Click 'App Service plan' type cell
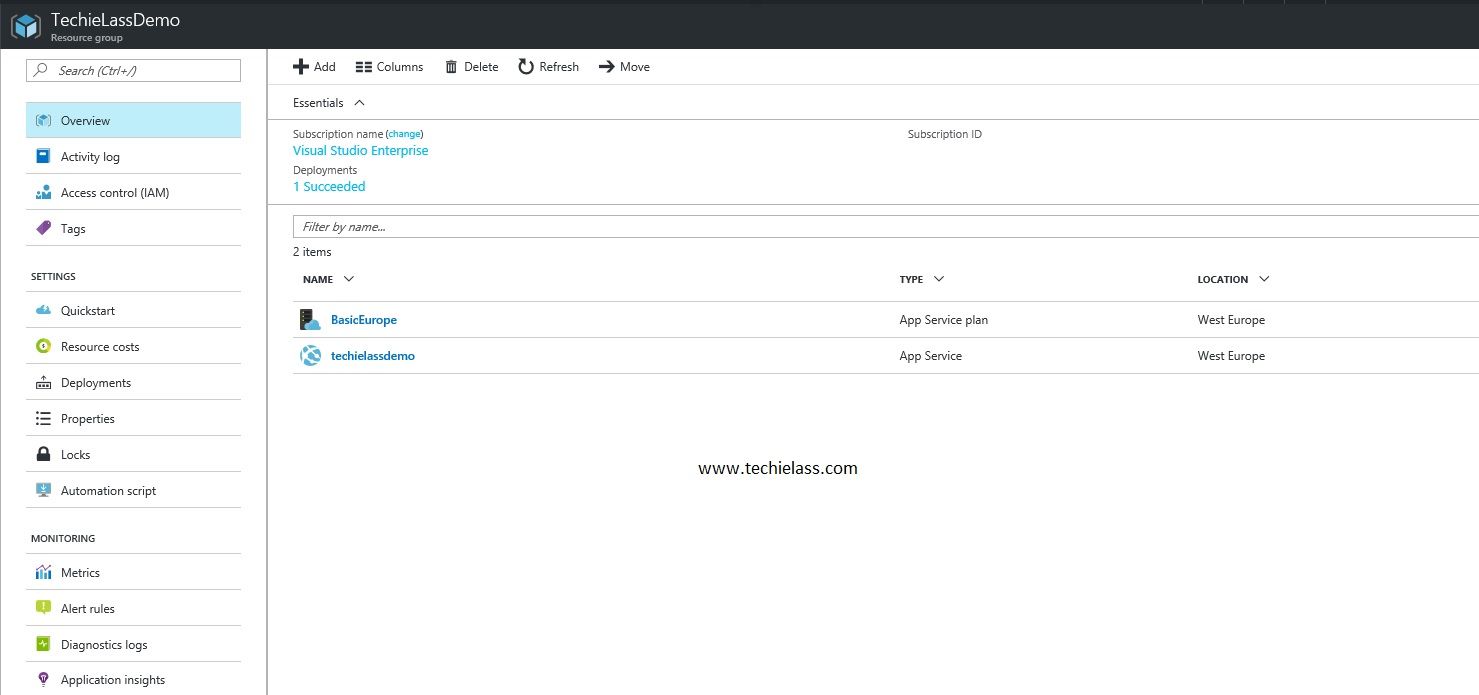 tap(944, 320)
